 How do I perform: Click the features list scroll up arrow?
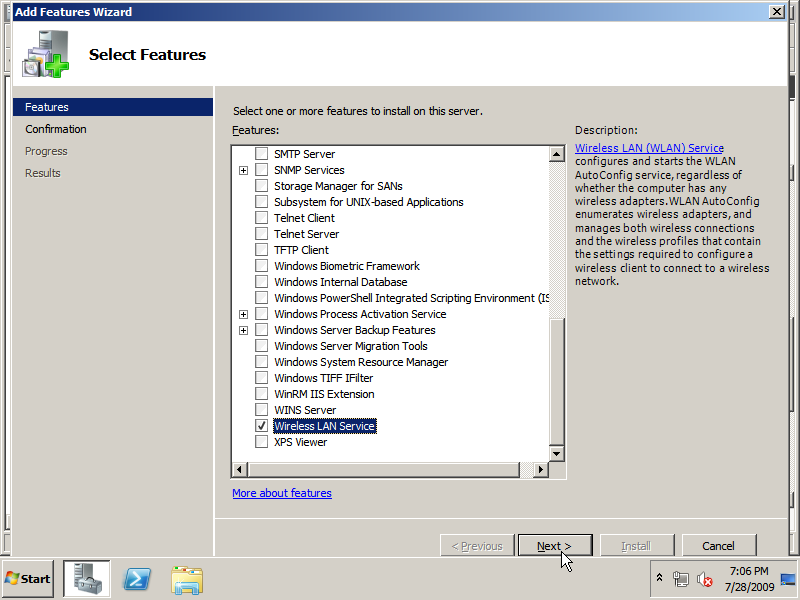[557, 154]
